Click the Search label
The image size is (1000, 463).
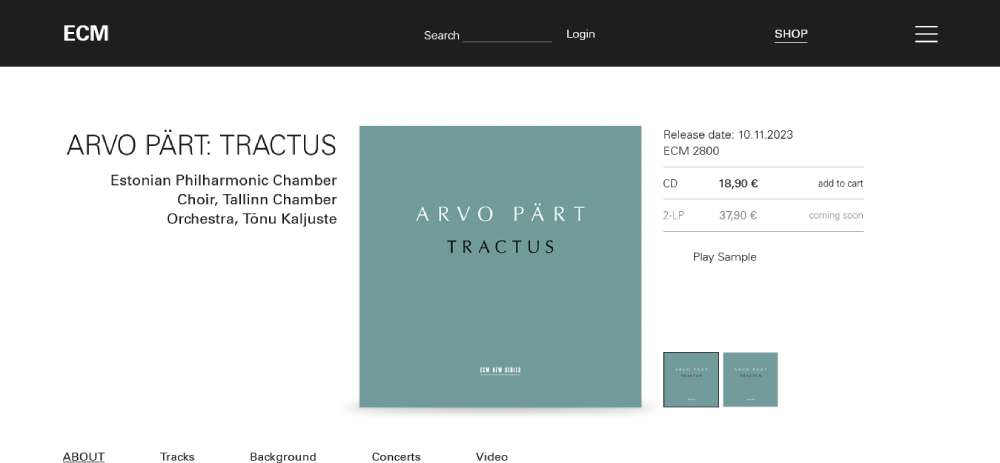tap(441, 35)
